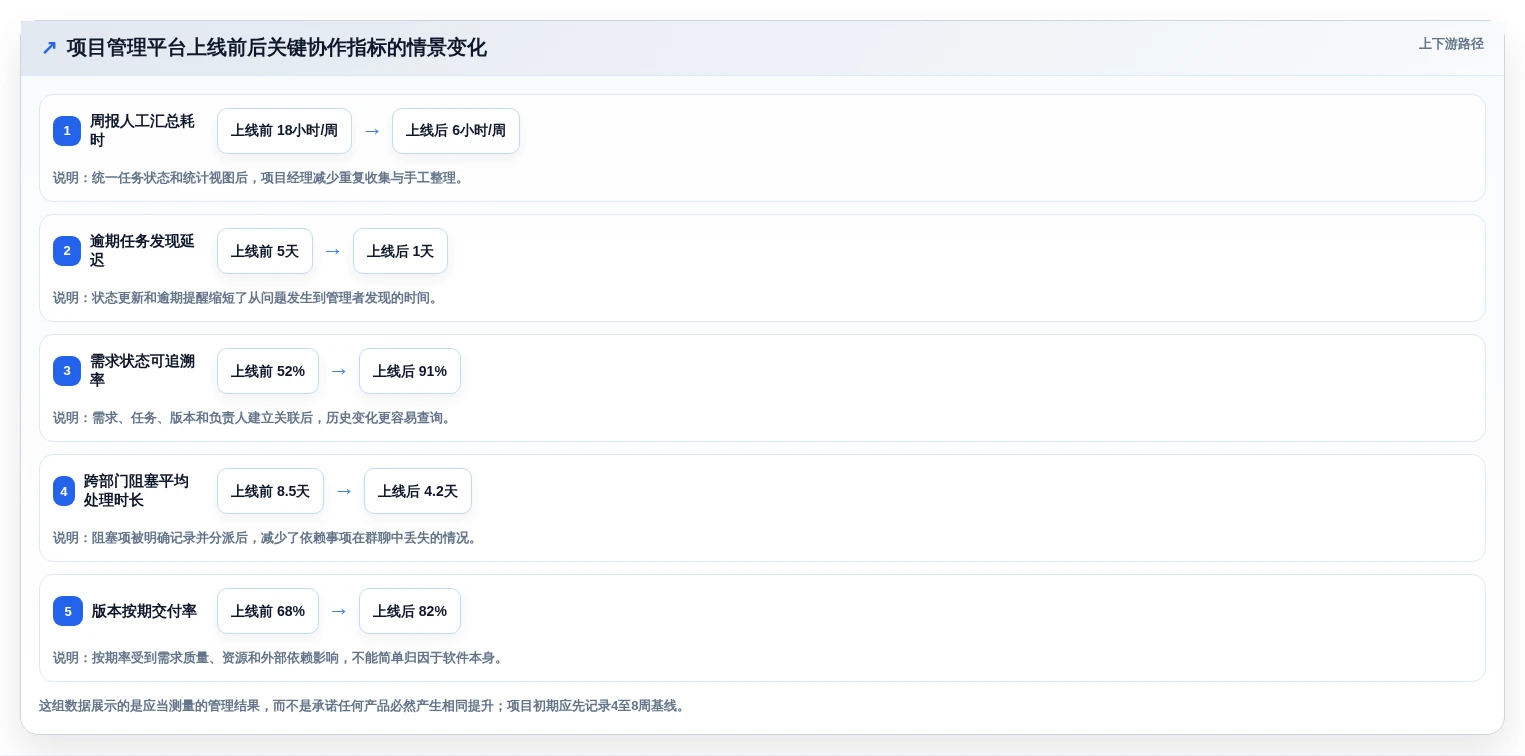
Task: Click the 版本按期交付率 metric title
Action: click(x=144, y=611)
